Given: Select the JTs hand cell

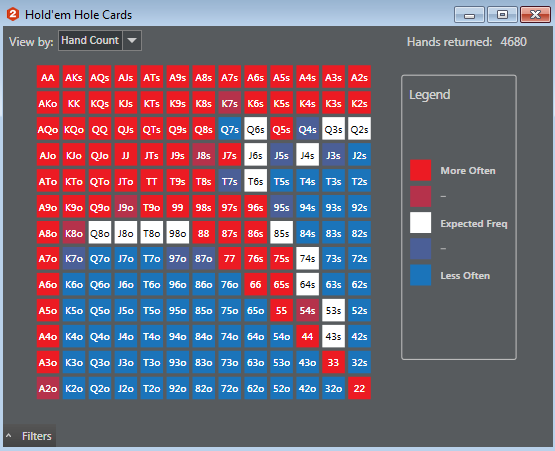Looking at the screenshot, I should [x=152, y=155].
